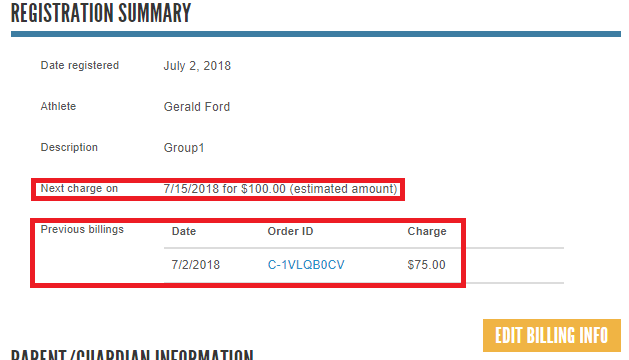Select the 7/2/2018 billing date cell
The height and width of the screenshot is (360, 629).
(x=196, y=265)
